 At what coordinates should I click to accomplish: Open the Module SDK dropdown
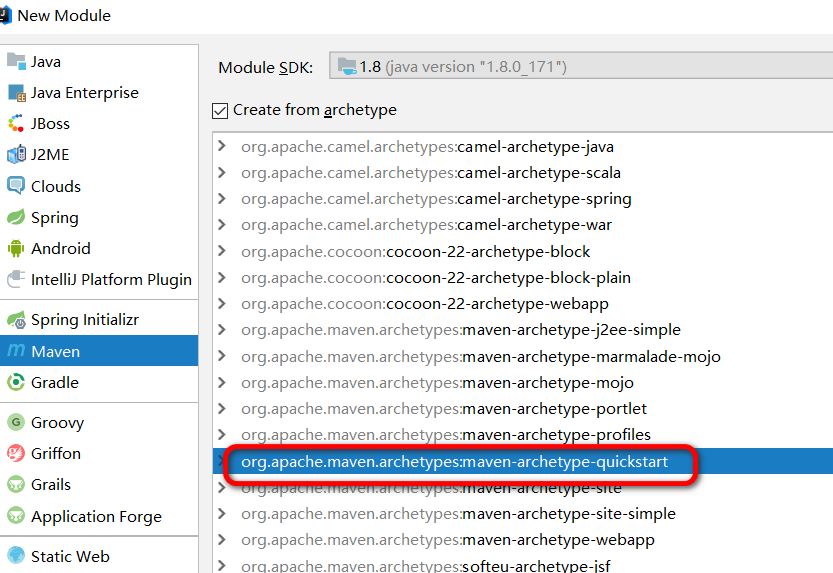click(581, 66)
